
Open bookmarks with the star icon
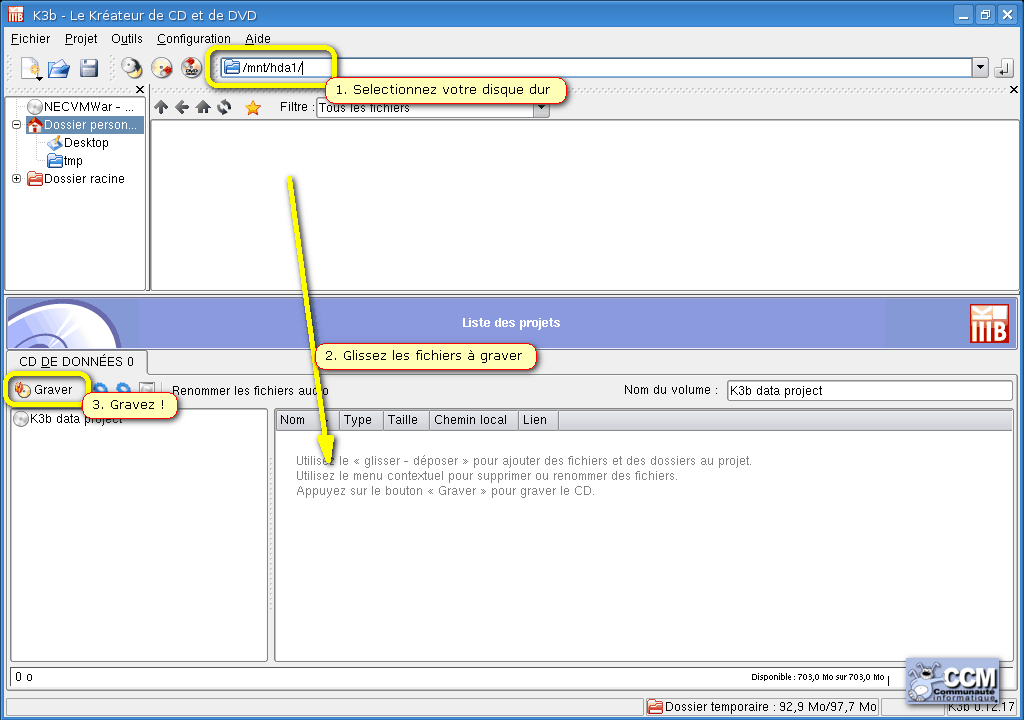(253, 108)
